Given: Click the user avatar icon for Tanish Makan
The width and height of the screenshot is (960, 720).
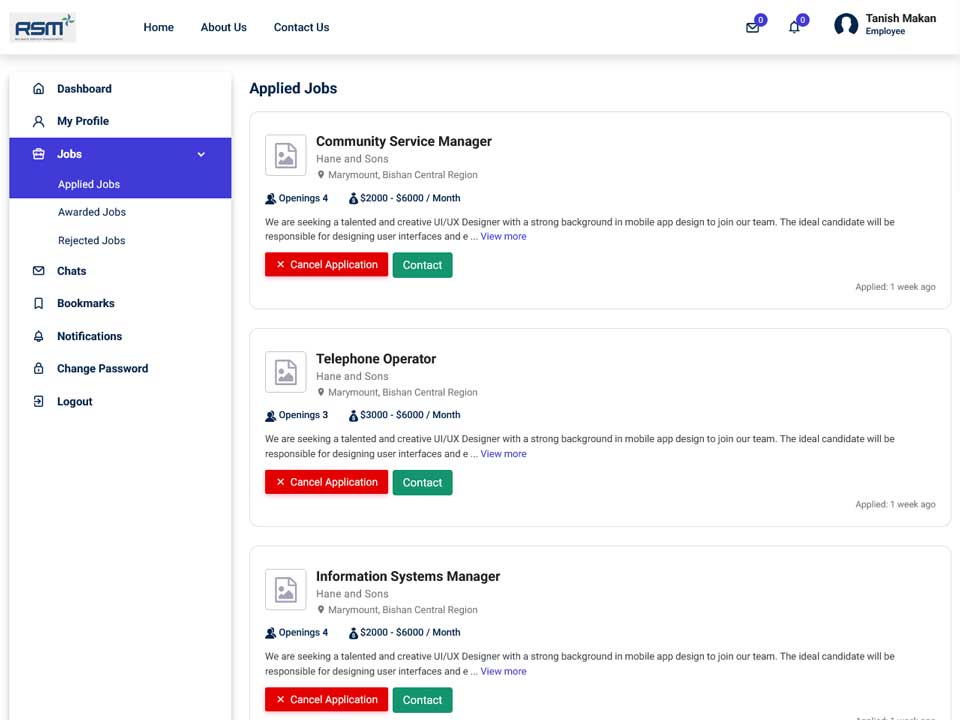Looking at the screenshot, I should click(x=846, y=24).
